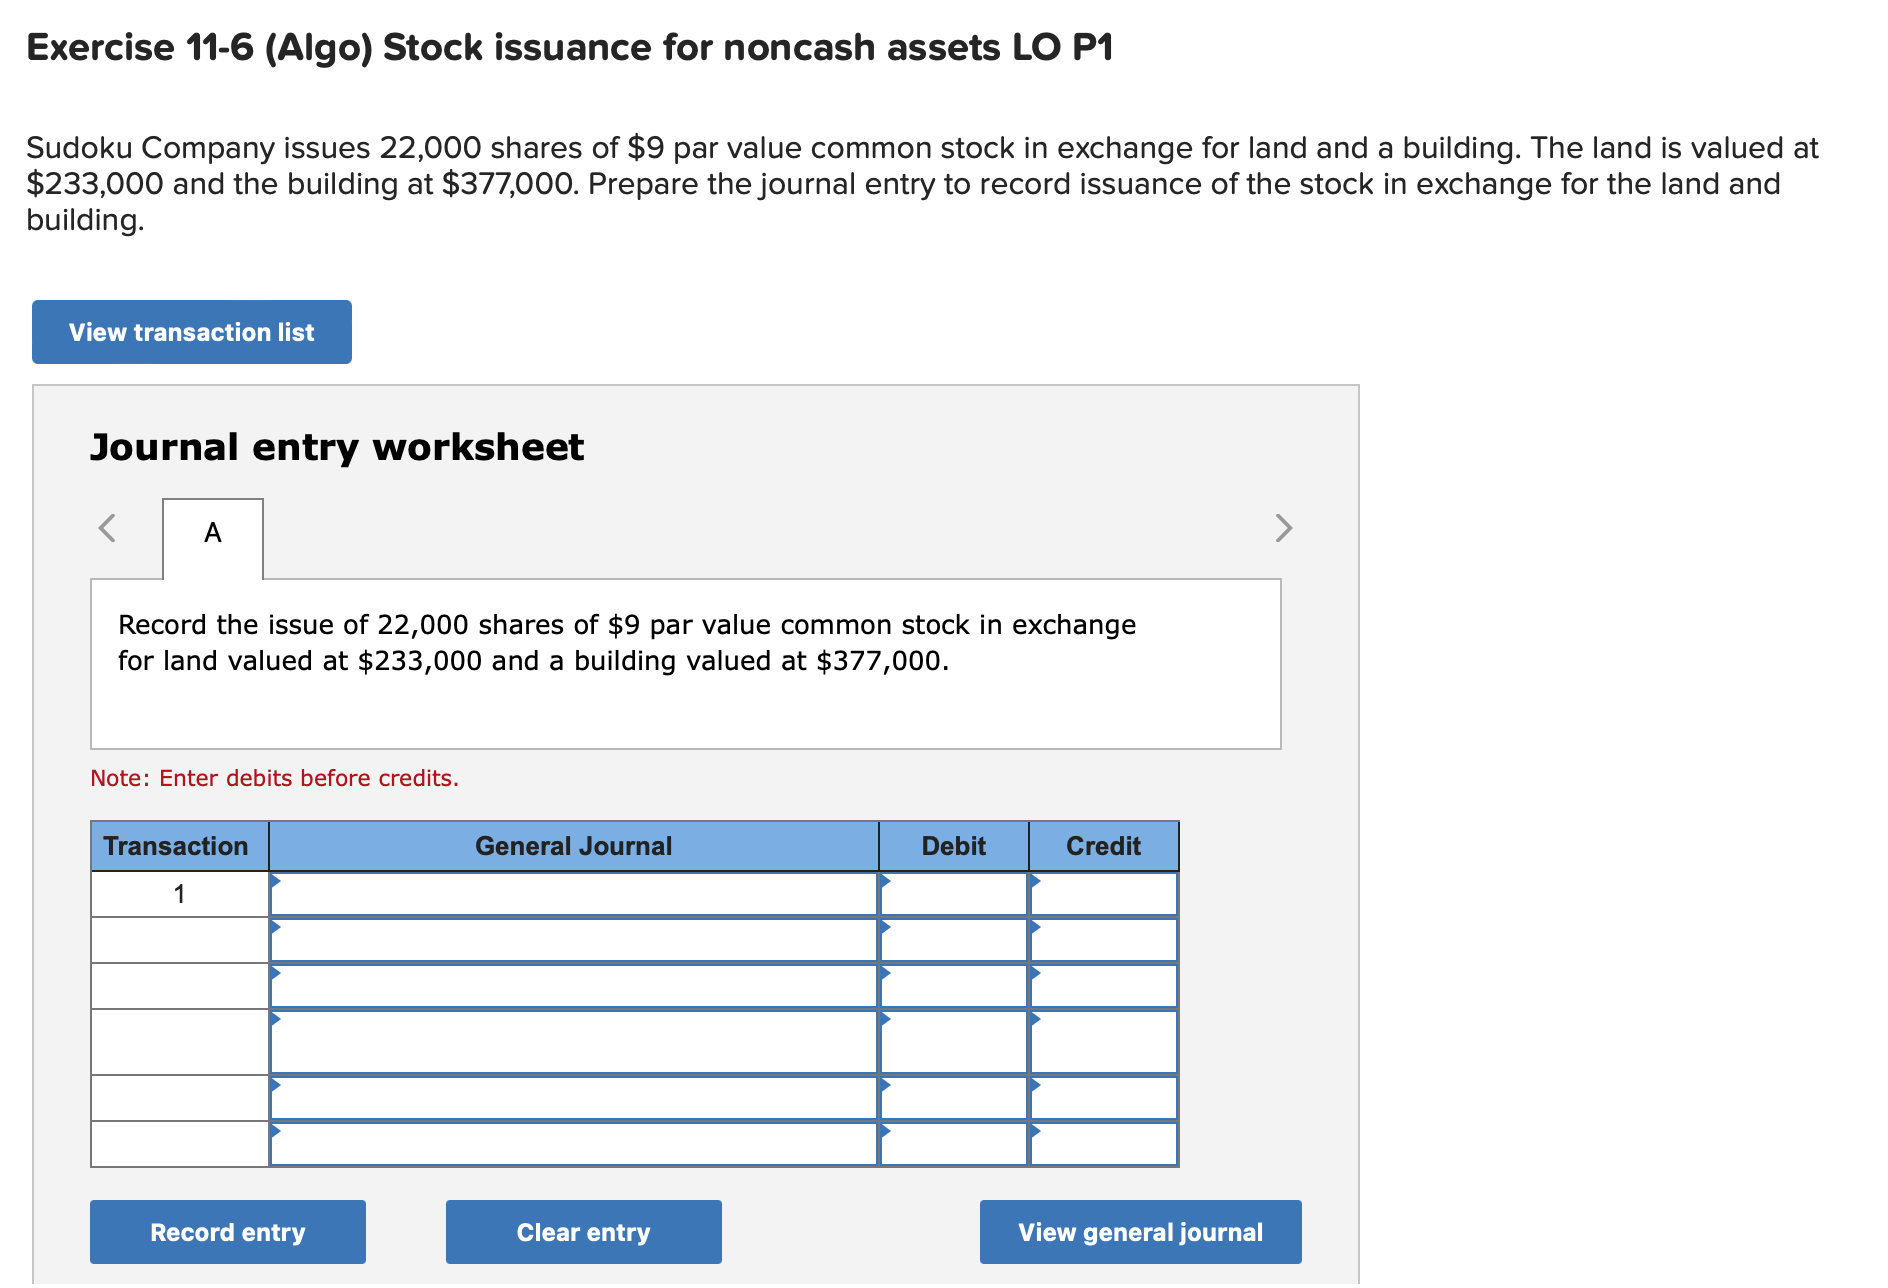The height and width of the screenshot is (1288, 1888).
Task: Open the View general journal screen
Action: [x=1140, y=1232]
